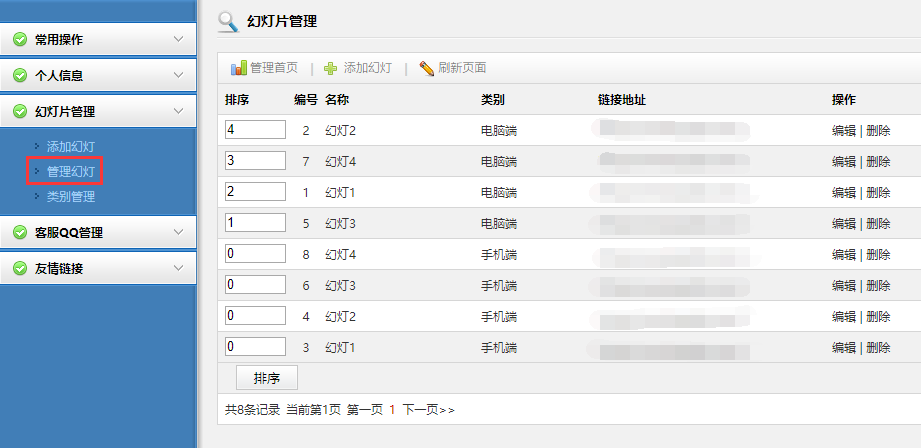Click green check icon beside 个人信息
Image resolution: width=921 pixels, height=448 pixels.
point(20,76)
